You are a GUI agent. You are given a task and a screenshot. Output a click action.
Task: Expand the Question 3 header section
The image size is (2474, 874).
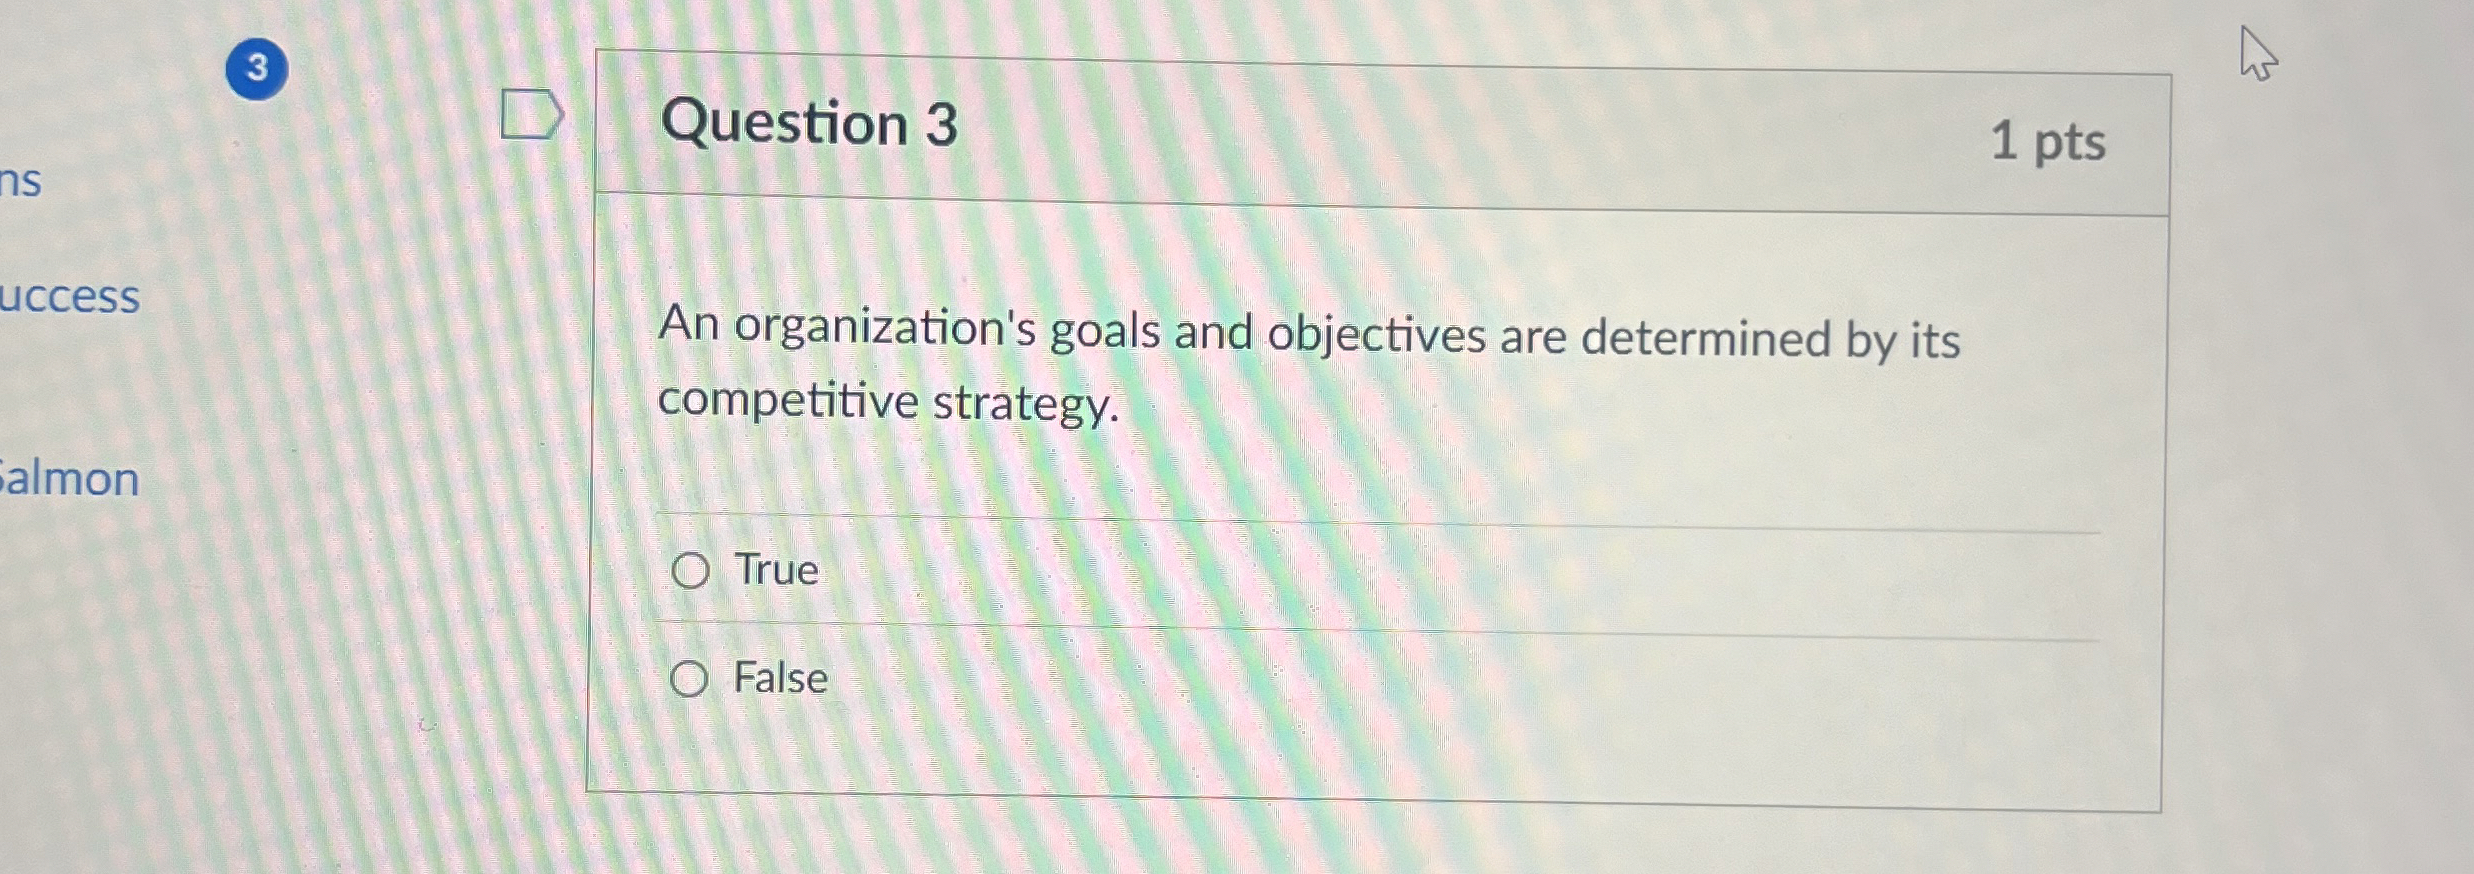point(812,124)
